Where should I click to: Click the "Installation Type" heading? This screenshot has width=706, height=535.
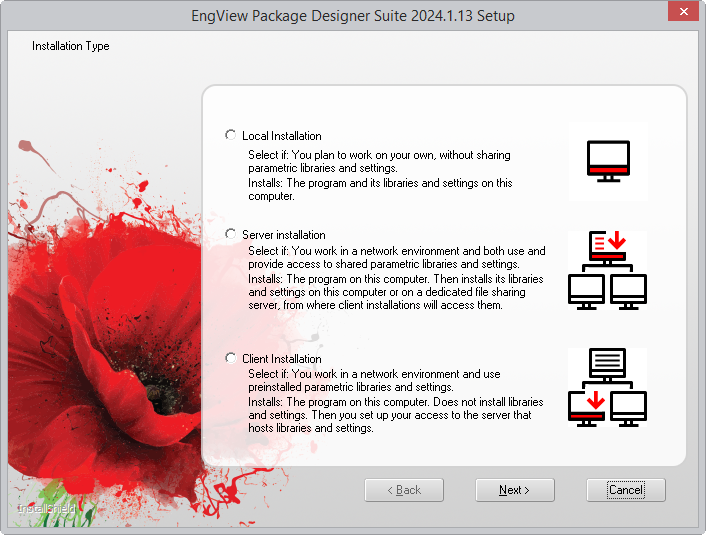click(x=71, y=46)
